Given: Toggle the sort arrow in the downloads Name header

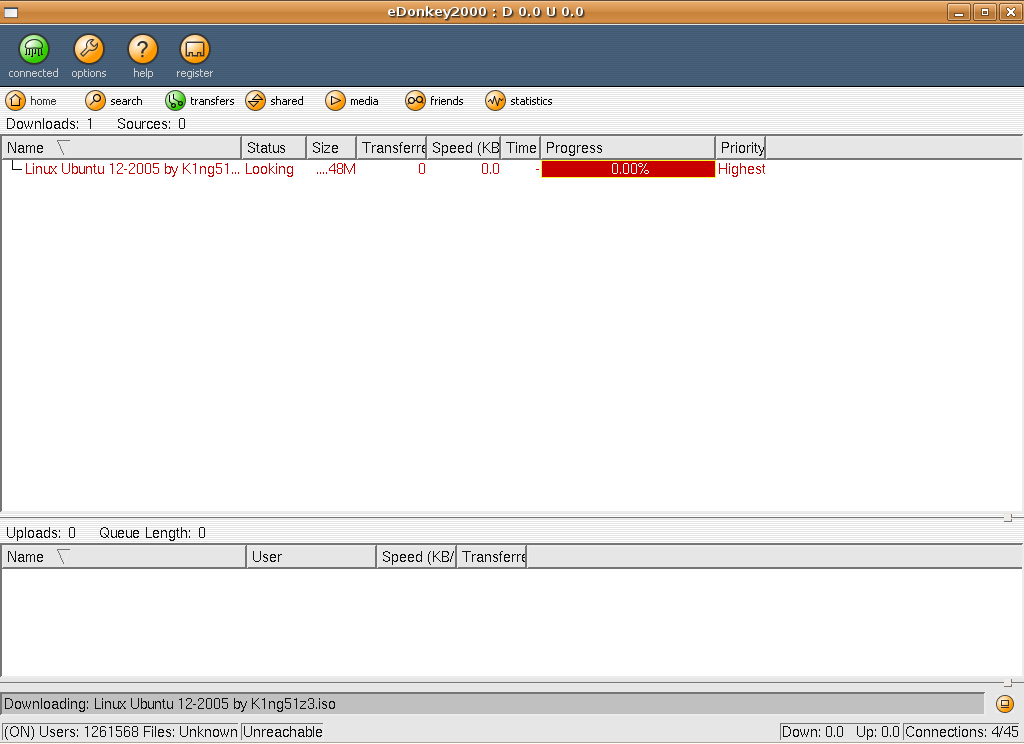Looking at the screenshot, I should click(63, 148).
